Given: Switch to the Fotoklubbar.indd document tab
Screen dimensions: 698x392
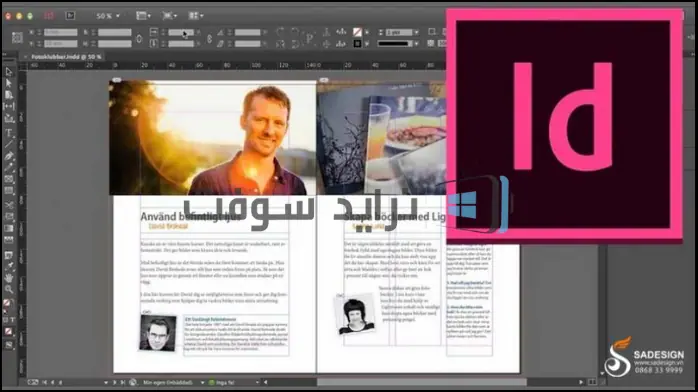Looking at the screenshot, I should pyautogui.click(x=66, y=57).
